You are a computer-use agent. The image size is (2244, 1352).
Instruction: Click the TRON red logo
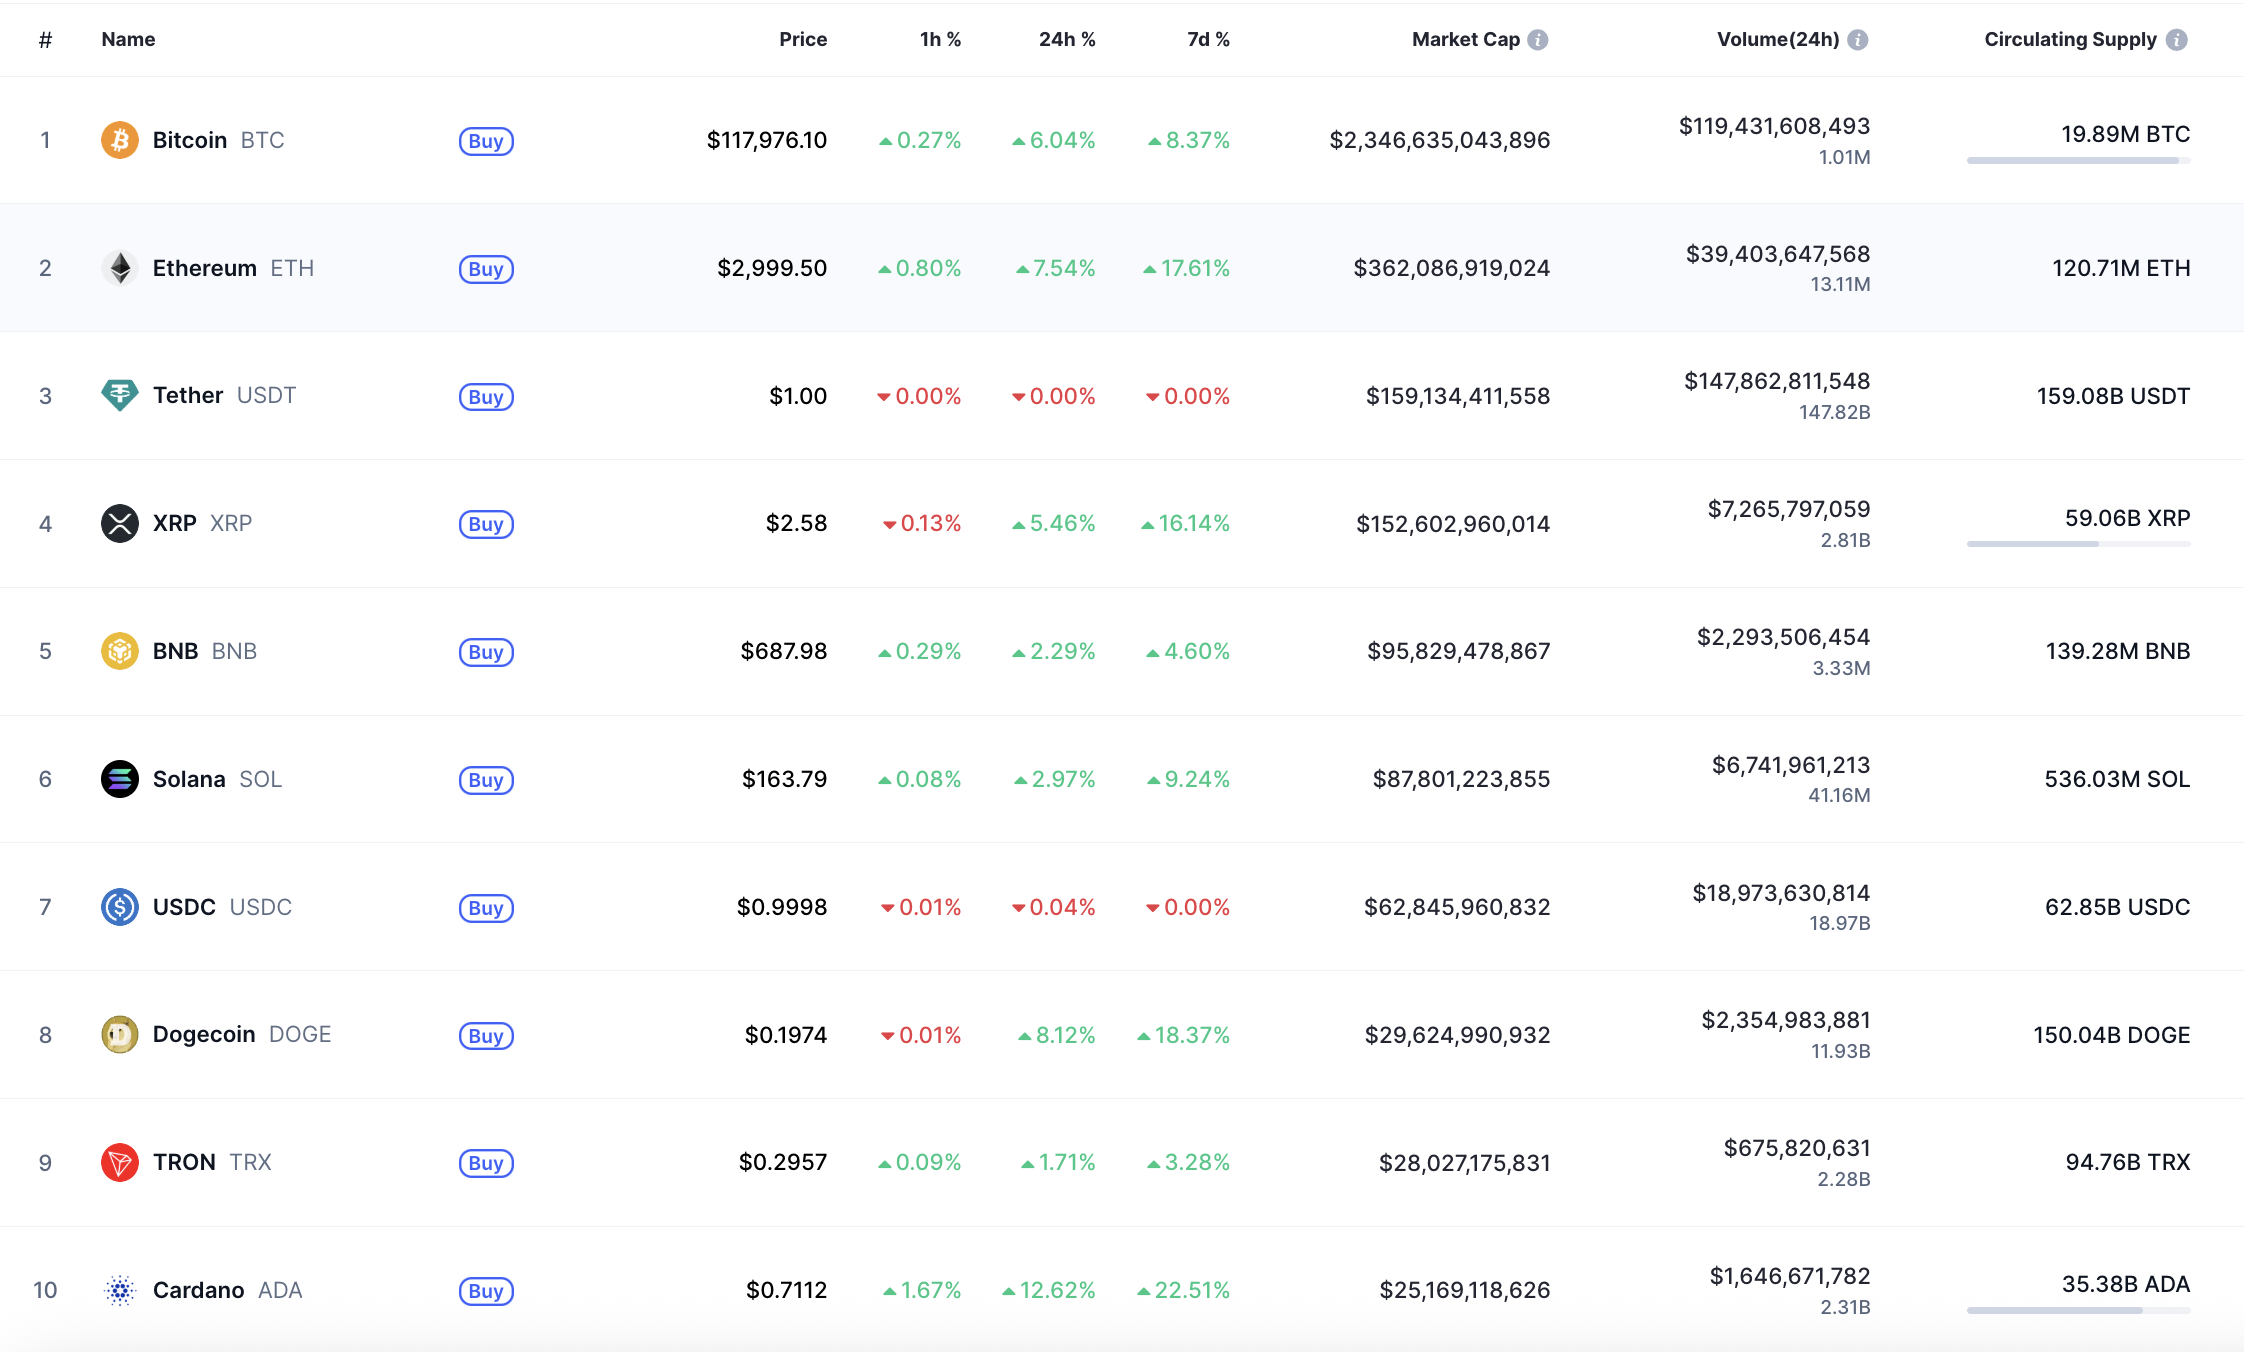120,1162
